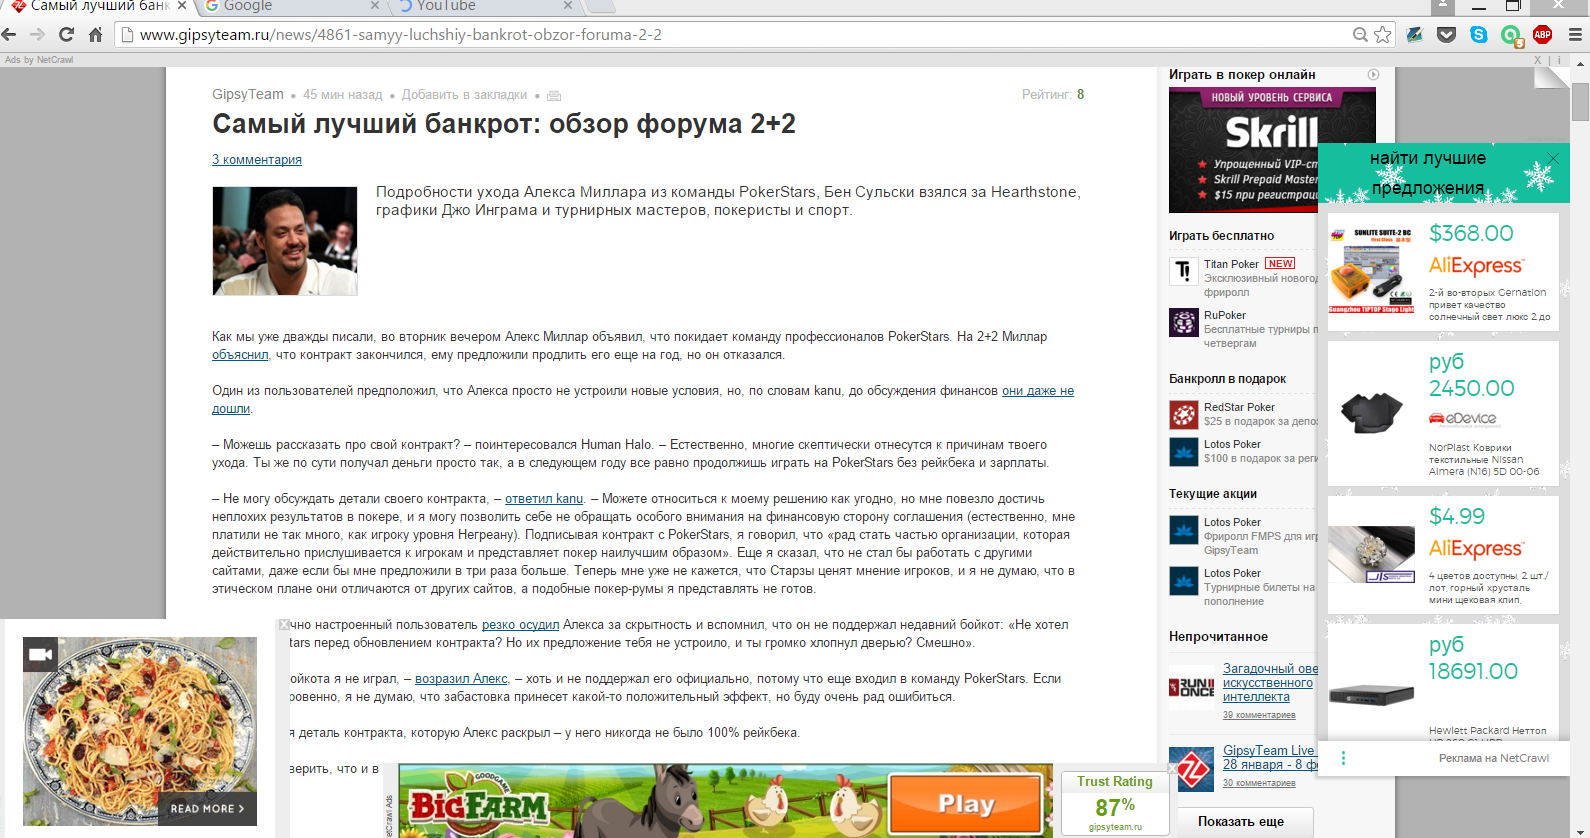Image resolution: width=1590 pixels, height=838 pixels.
Task: Switch to the Google tab
Action: click(x=290, y=6)
